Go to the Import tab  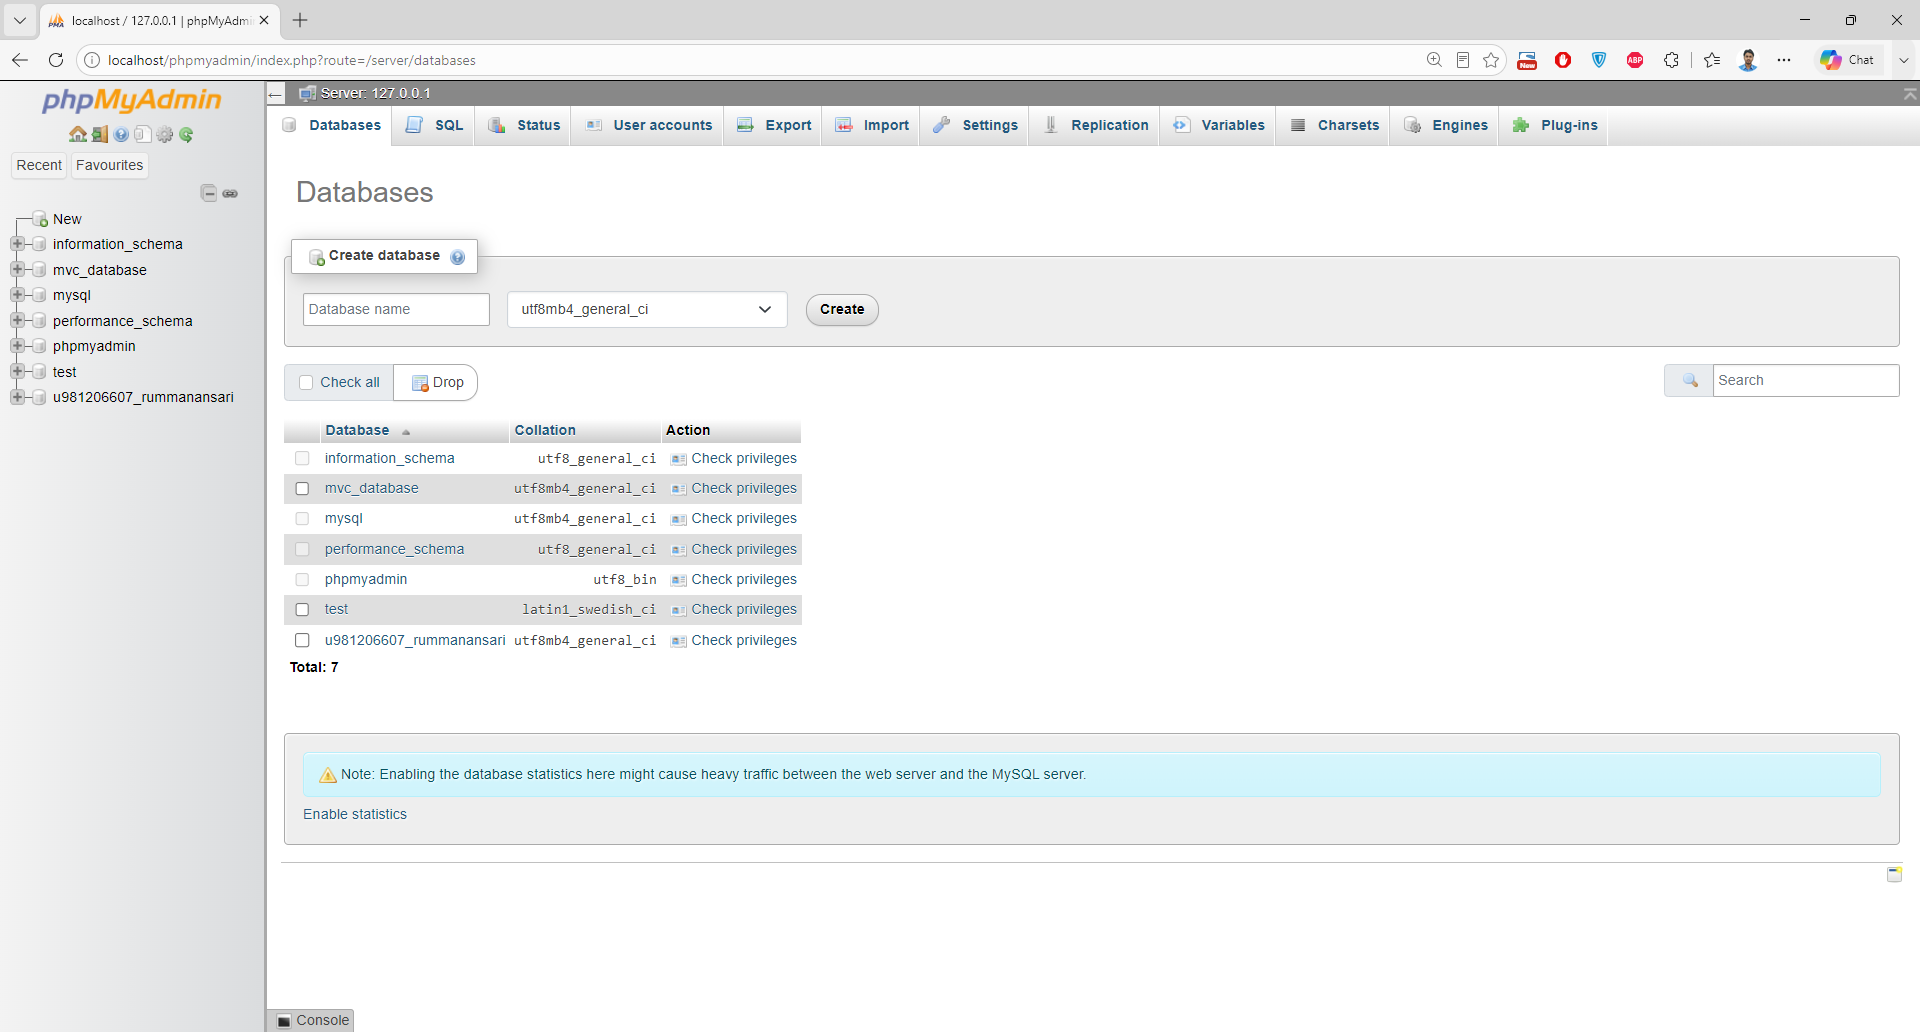point(872,126)
